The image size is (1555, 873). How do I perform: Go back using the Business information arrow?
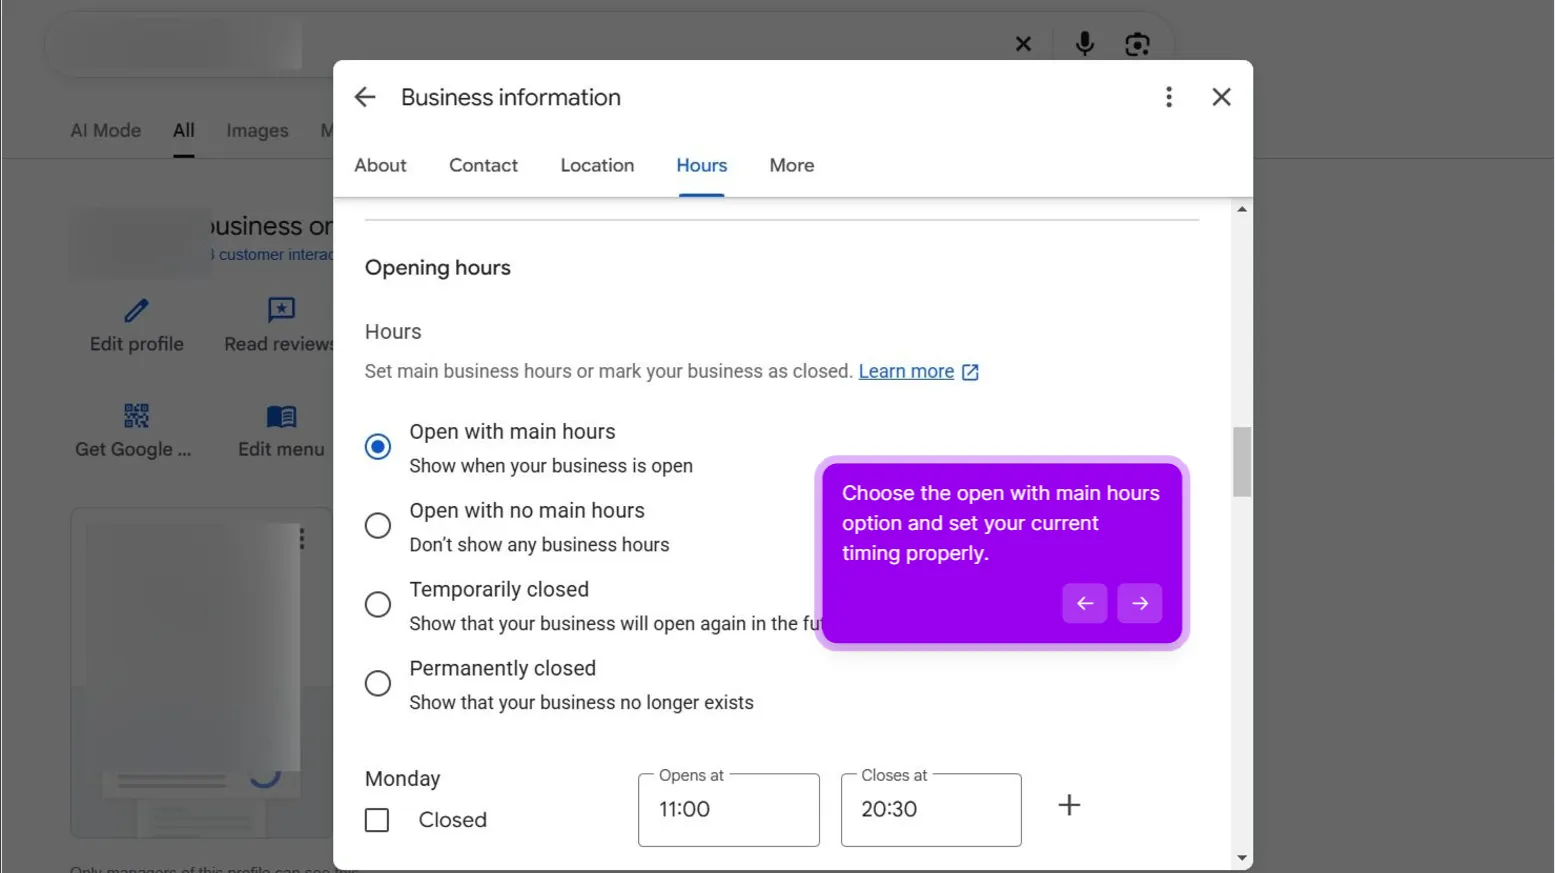[365, 97]
